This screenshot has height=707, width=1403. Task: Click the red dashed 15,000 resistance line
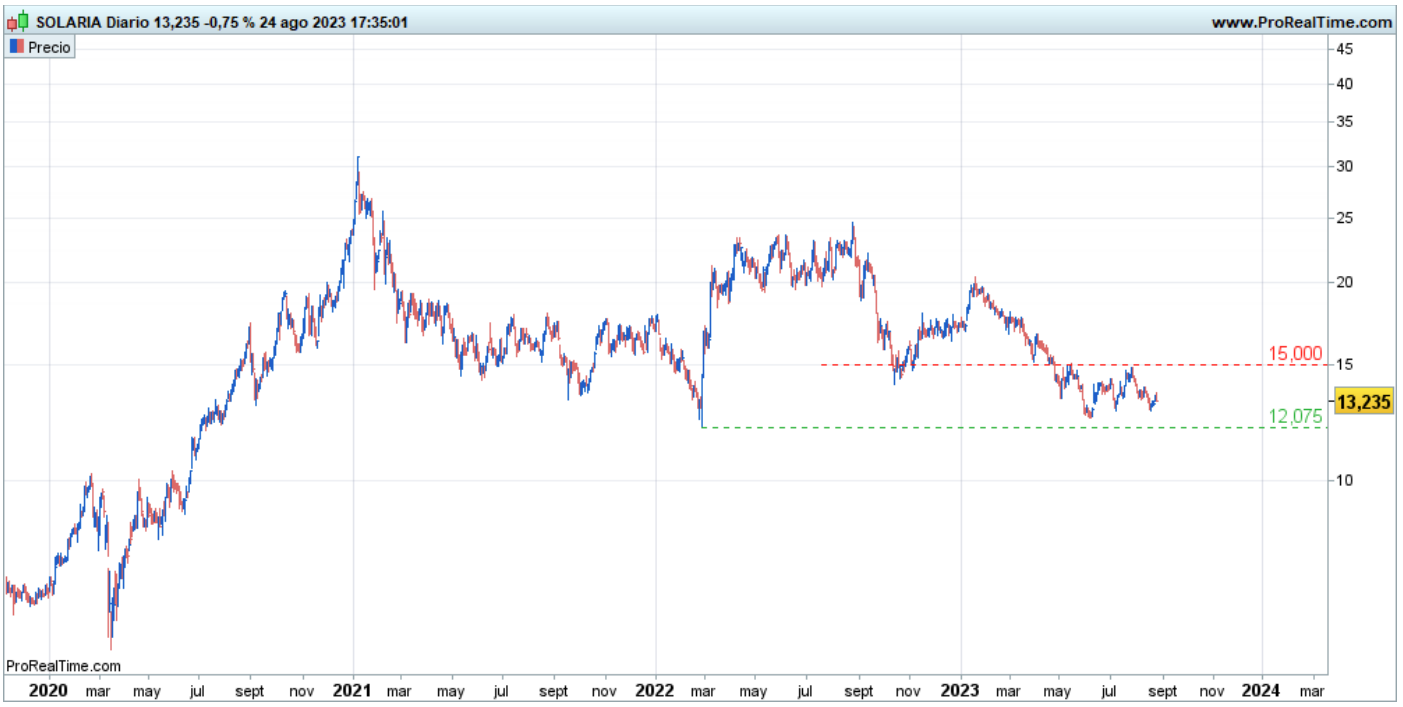[x=1072, y=364]
